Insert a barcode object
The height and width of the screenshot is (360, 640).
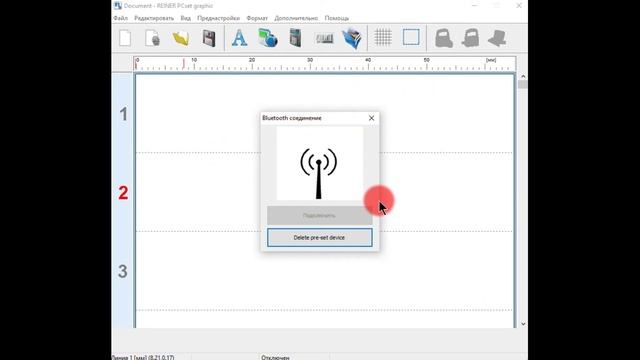pos(324,38)
